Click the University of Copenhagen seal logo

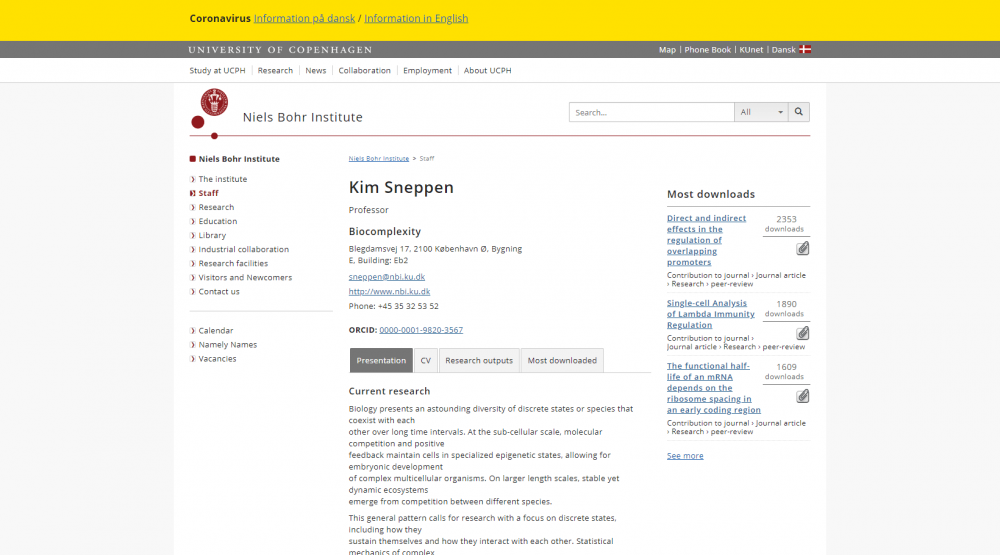coord(214,102)
